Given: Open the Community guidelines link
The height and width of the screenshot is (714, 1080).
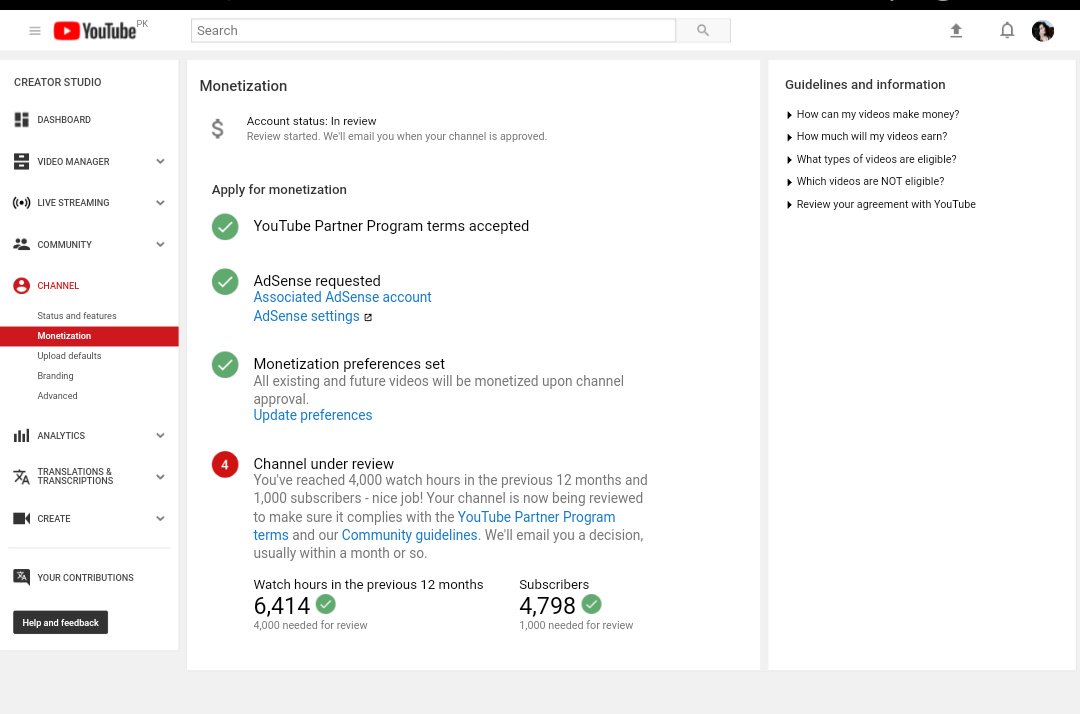Looking at the screenshot, I should 409,535.
